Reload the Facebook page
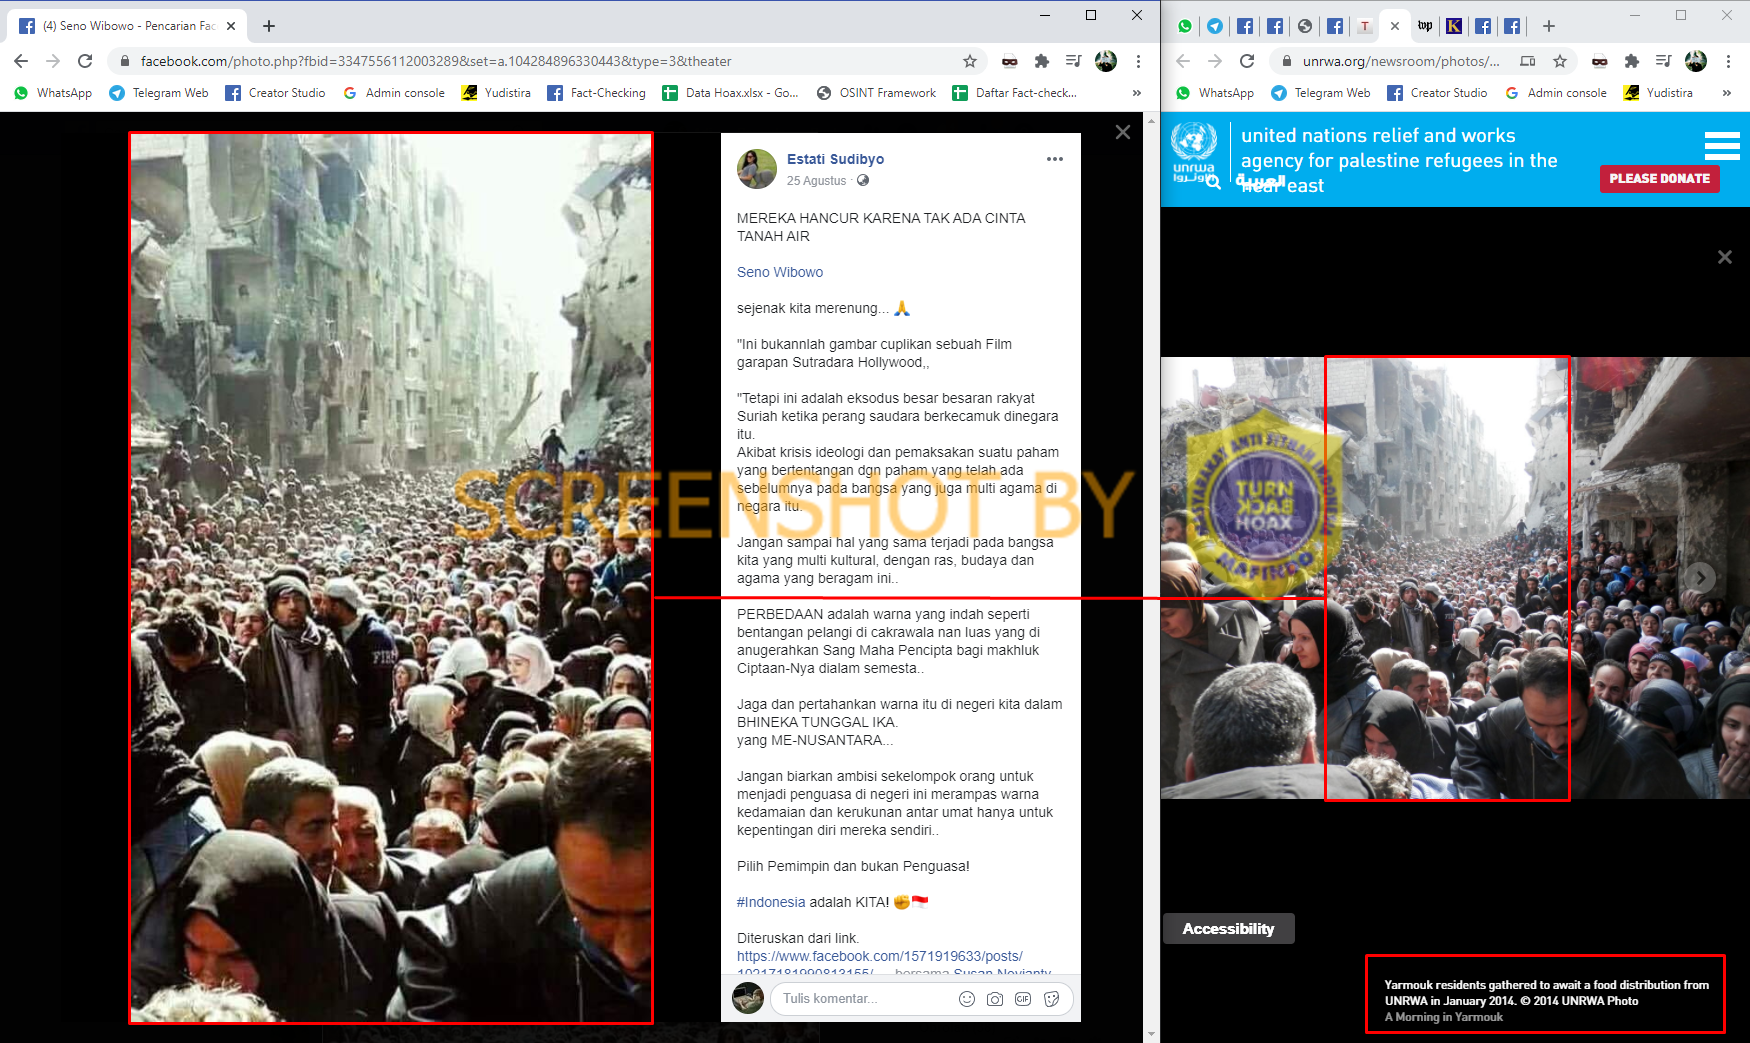This screenshot has width=1750, height=1043. pyautogui.click(x=85, y=61)
